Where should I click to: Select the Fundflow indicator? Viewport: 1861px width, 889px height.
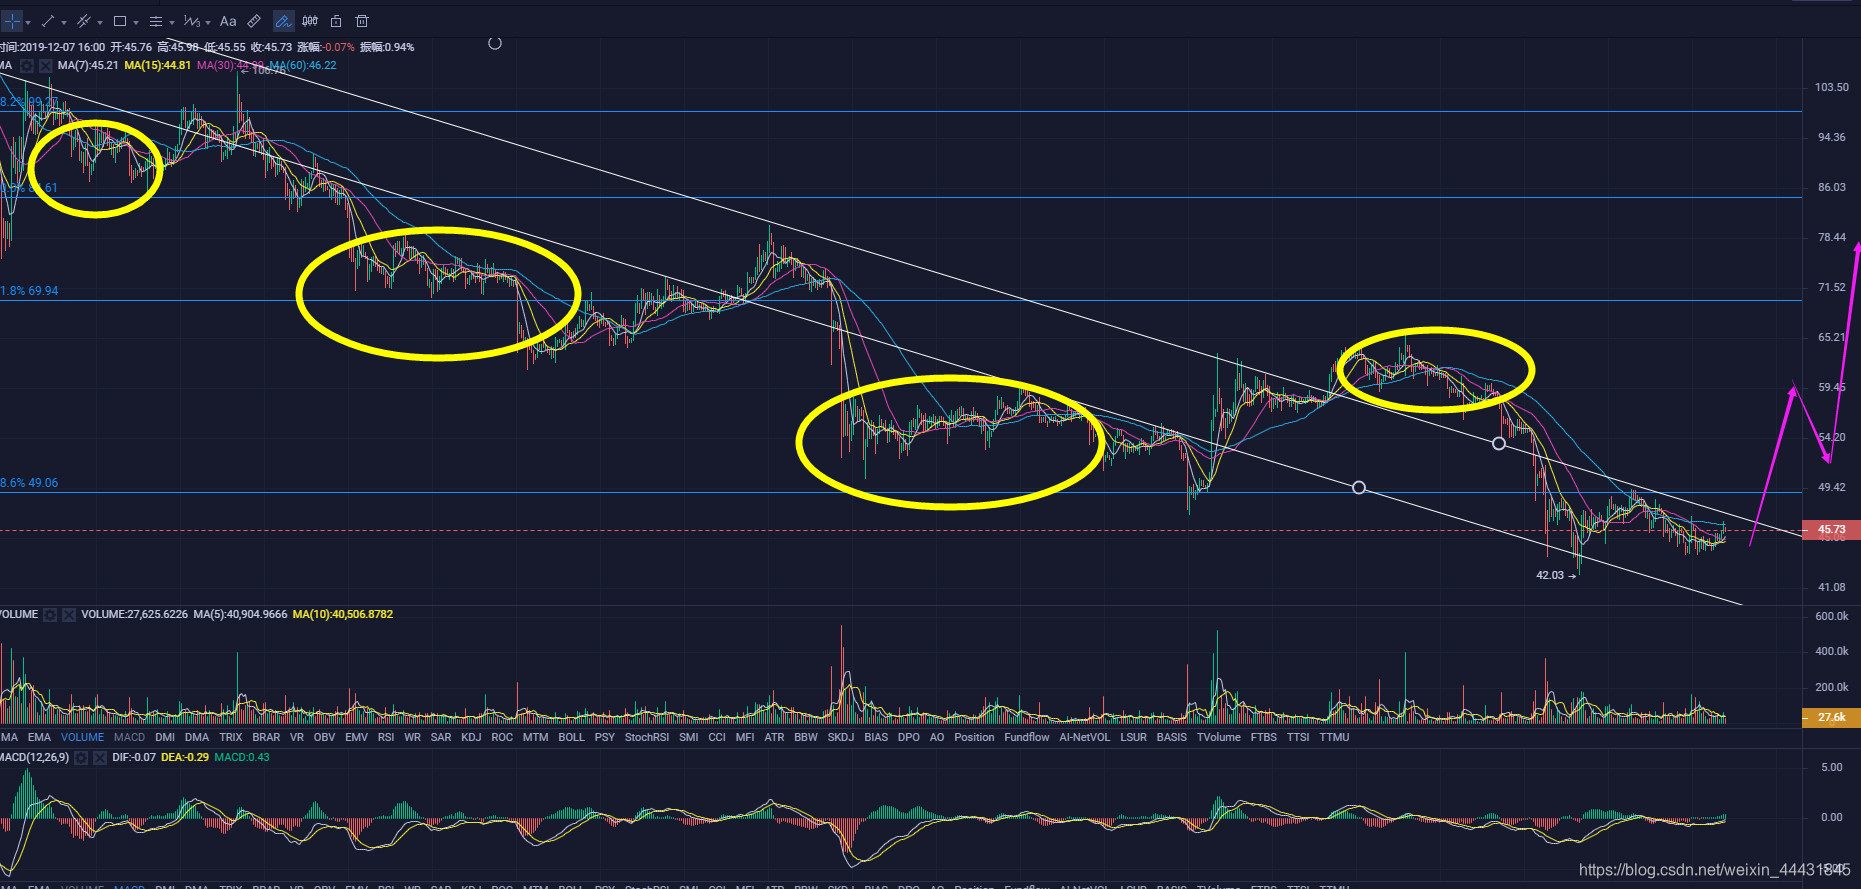pyautogui.click(x=1027, y=737)
